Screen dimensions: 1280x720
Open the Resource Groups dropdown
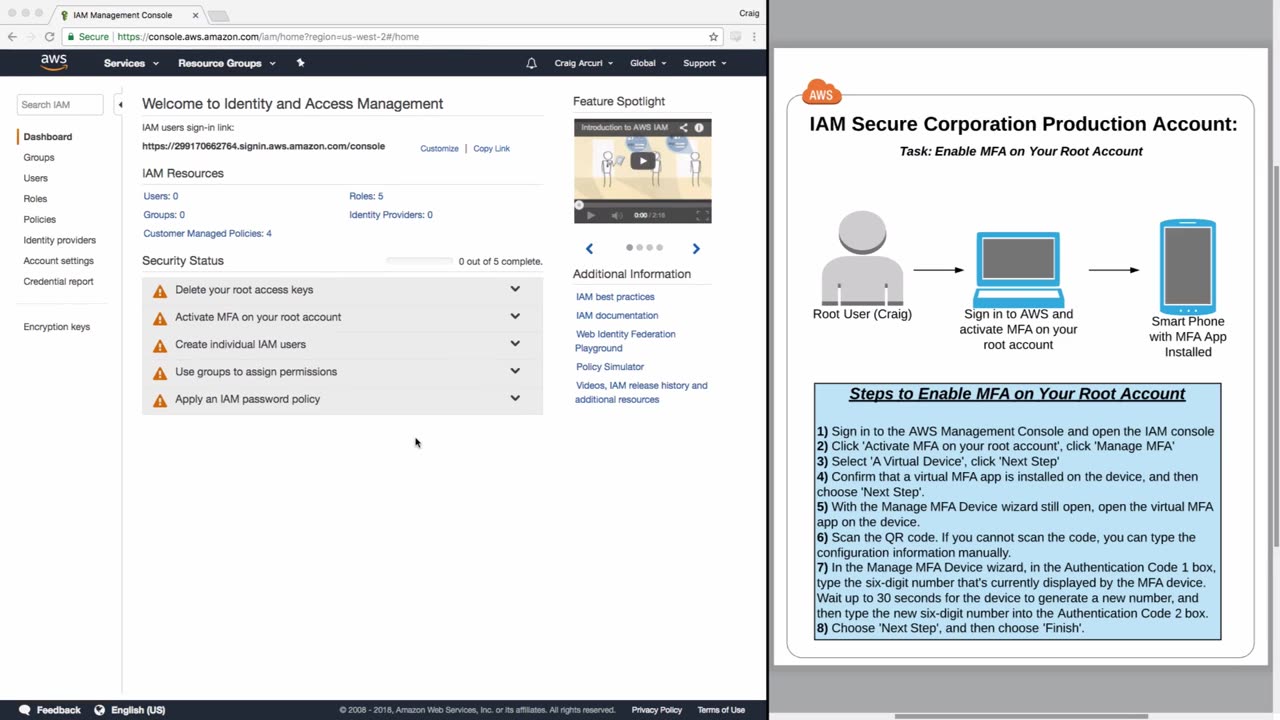point(226,63)
